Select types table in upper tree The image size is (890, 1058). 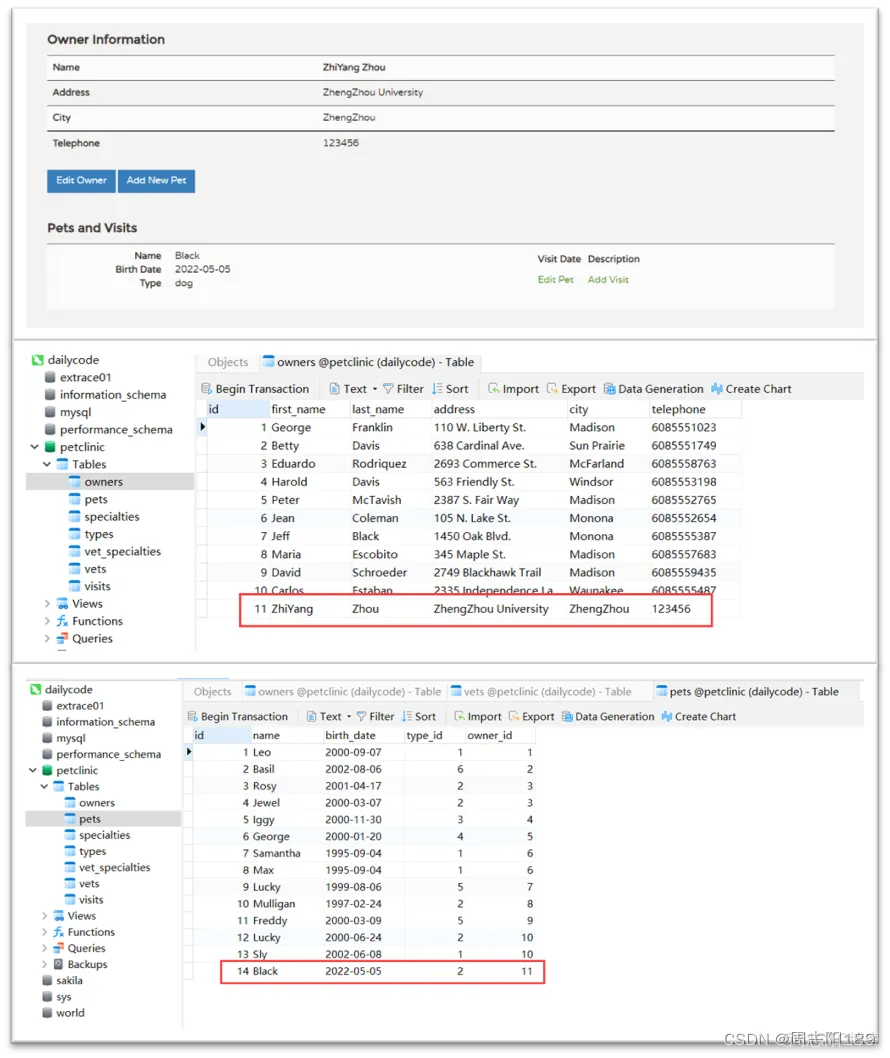point(91,534)
